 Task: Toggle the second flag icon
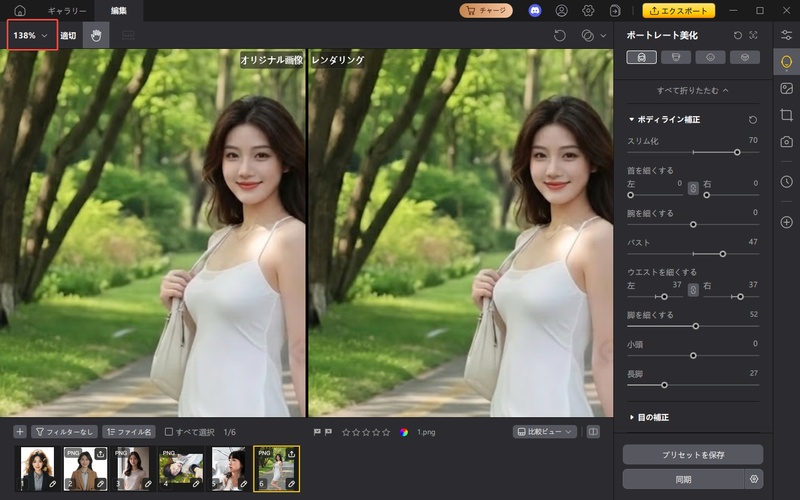click(328, 432)
